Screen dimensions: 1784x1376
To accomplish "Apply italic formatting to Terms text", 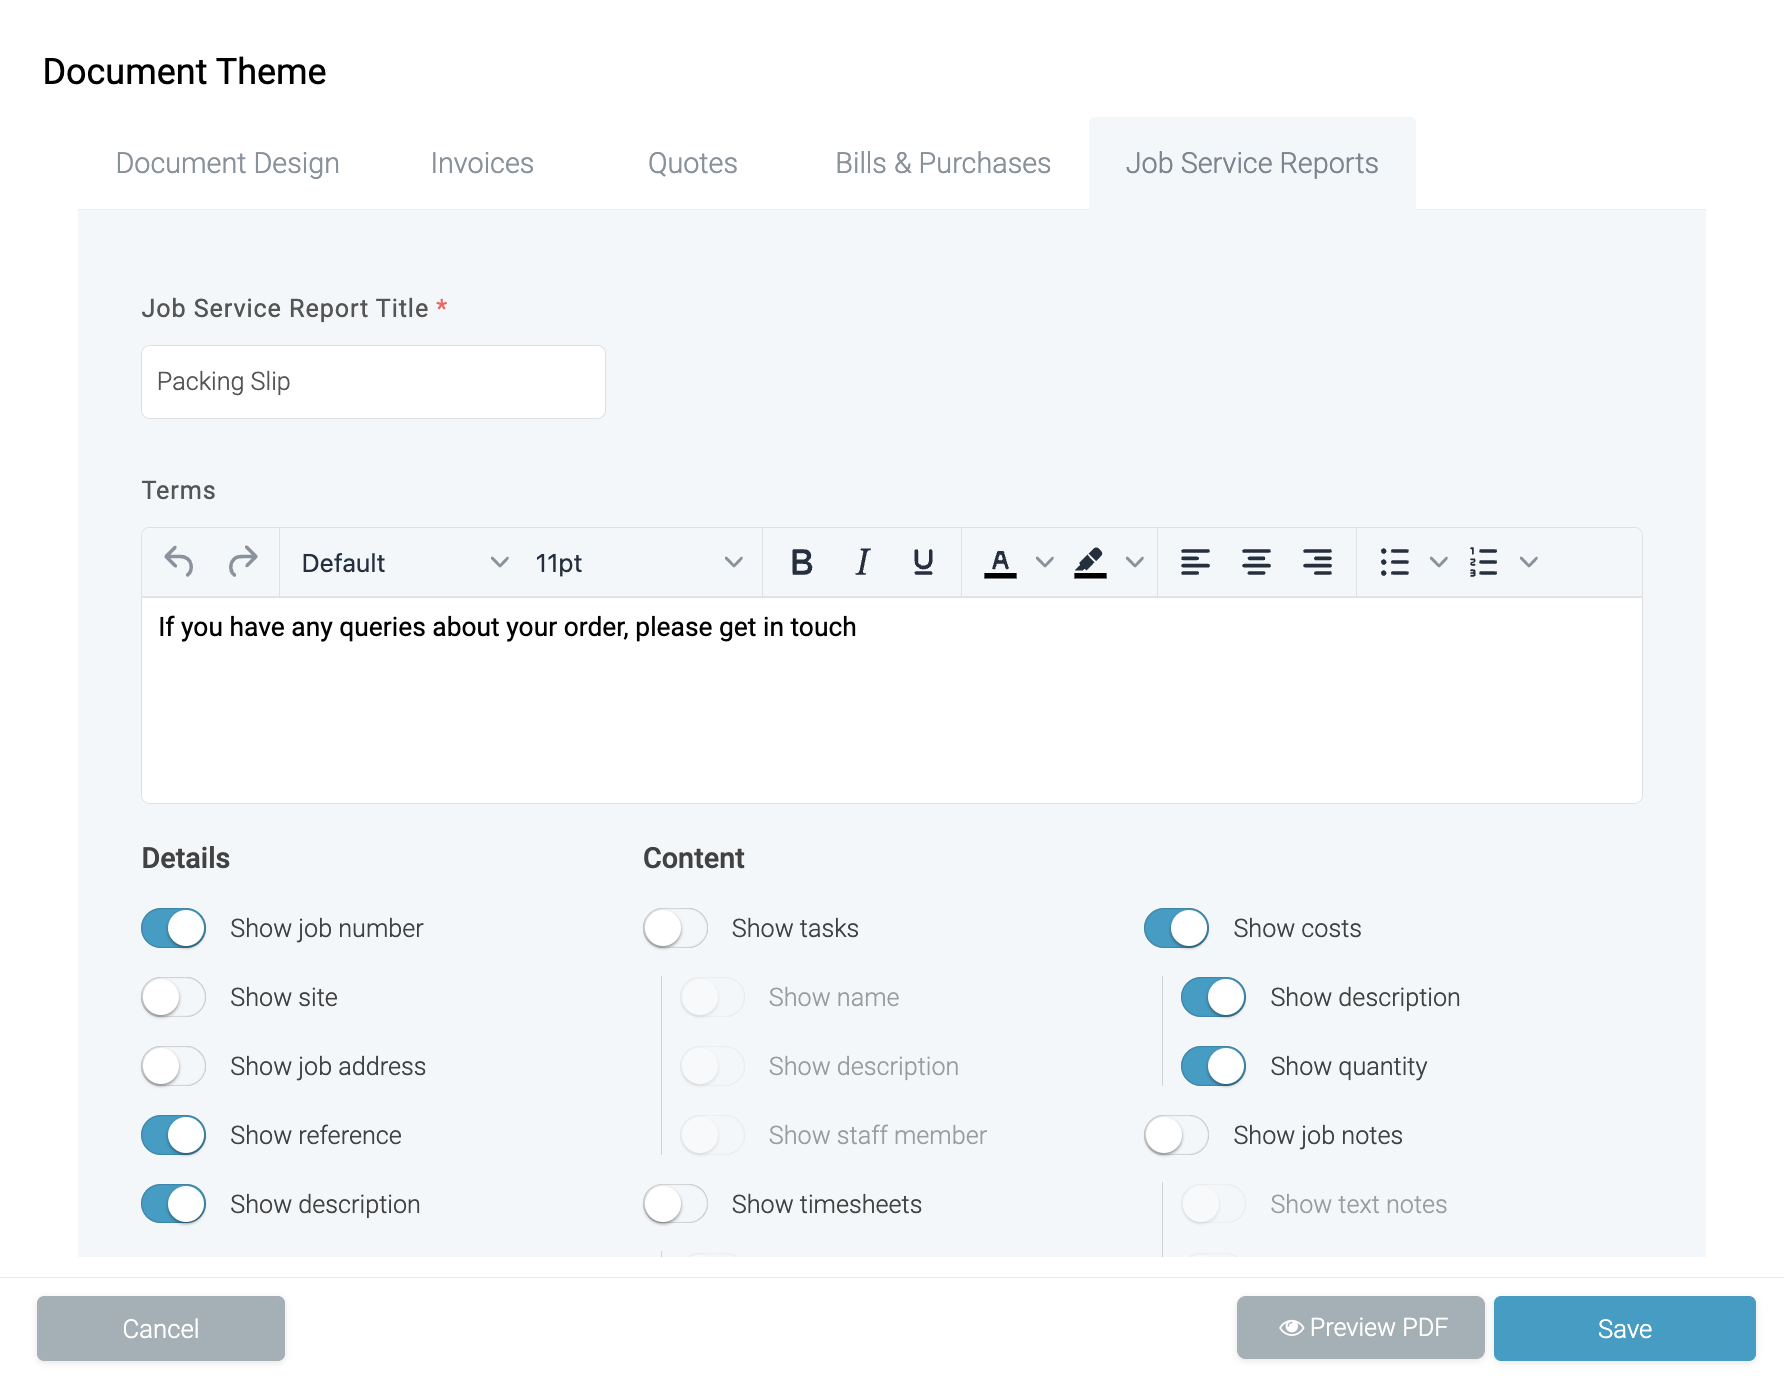I will [862, 562].
